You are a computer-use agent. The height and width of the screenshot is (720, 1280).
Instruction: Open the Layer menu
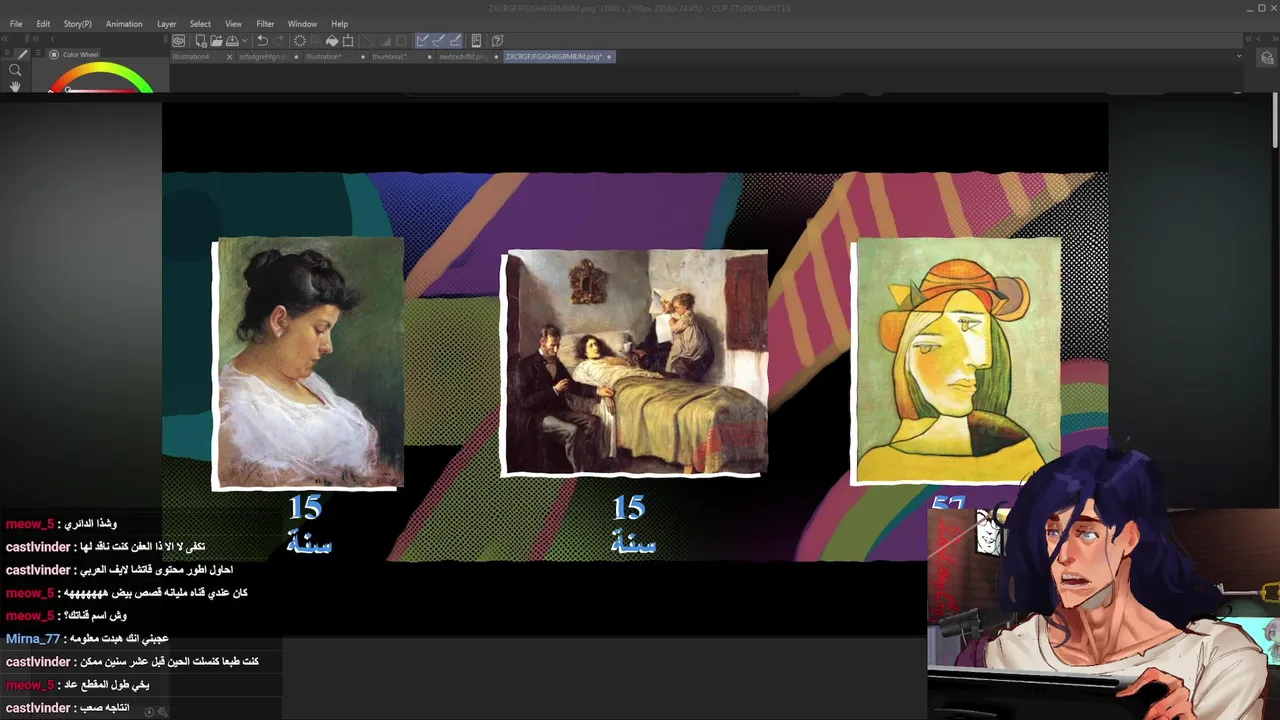pos(166,24)
